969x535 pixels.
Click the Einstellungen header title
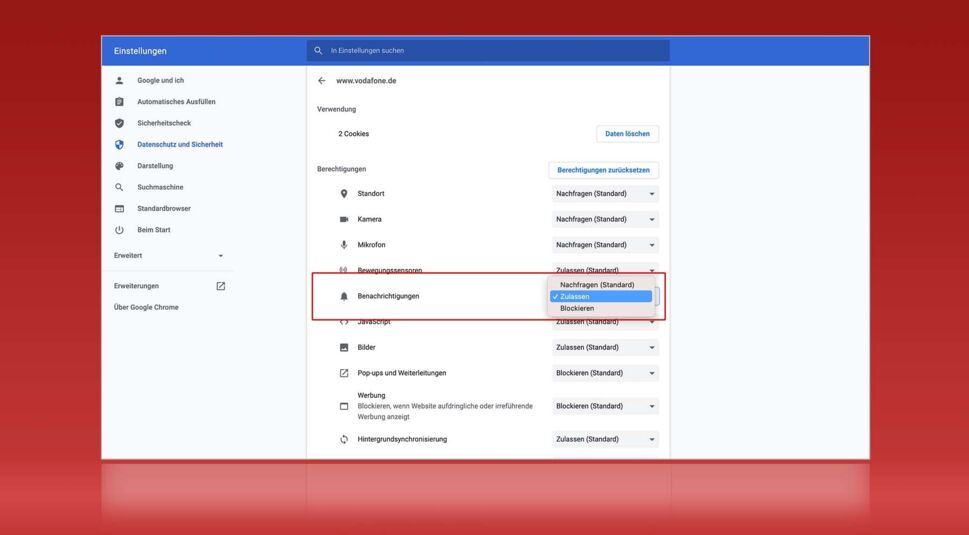click(x=140, y=51)
